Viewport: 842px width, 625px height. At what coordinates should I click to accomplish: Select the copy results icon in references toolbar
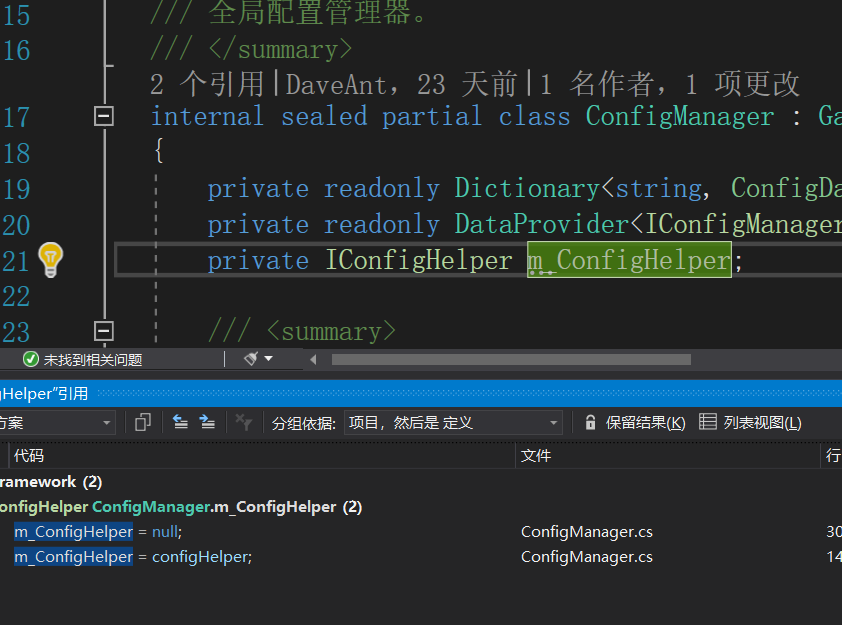tap(140, 422)
